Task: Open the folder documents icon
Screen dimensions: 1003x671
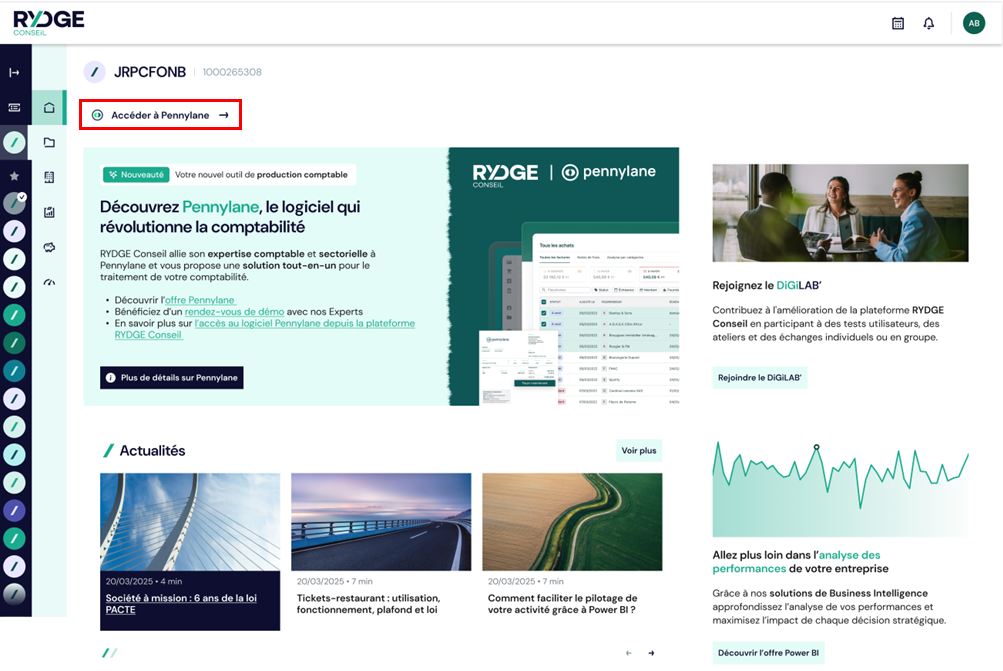Action: (x=49, y=143)
